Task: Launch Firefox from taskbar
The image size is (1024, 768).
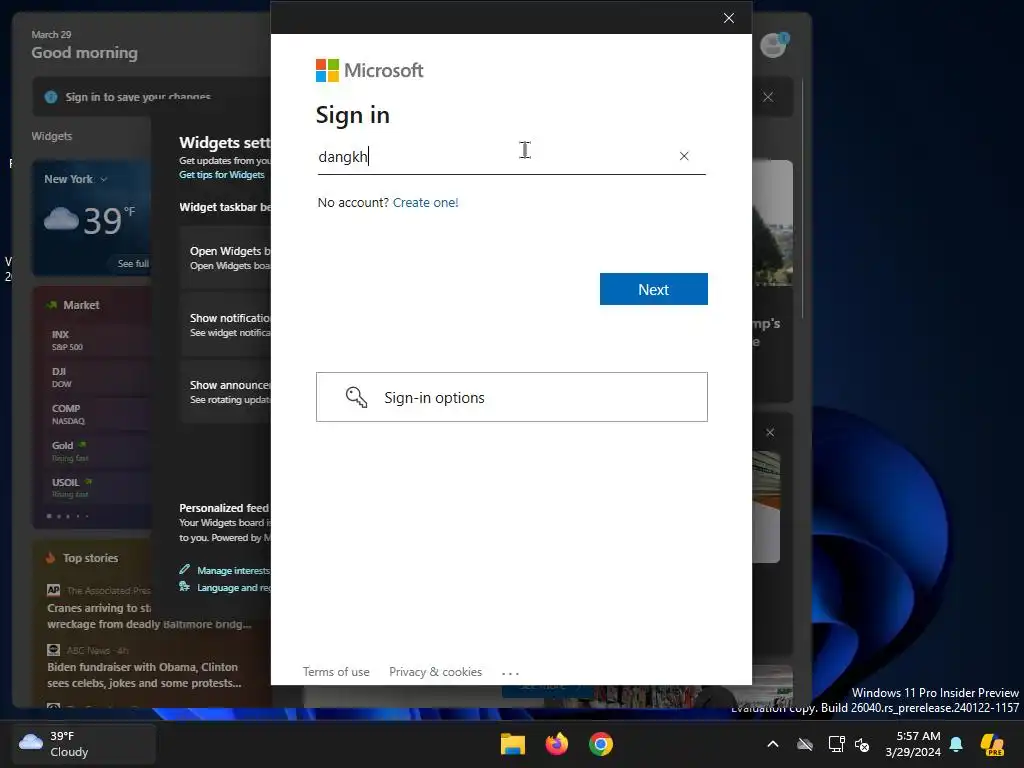Action: click(557, 744)
